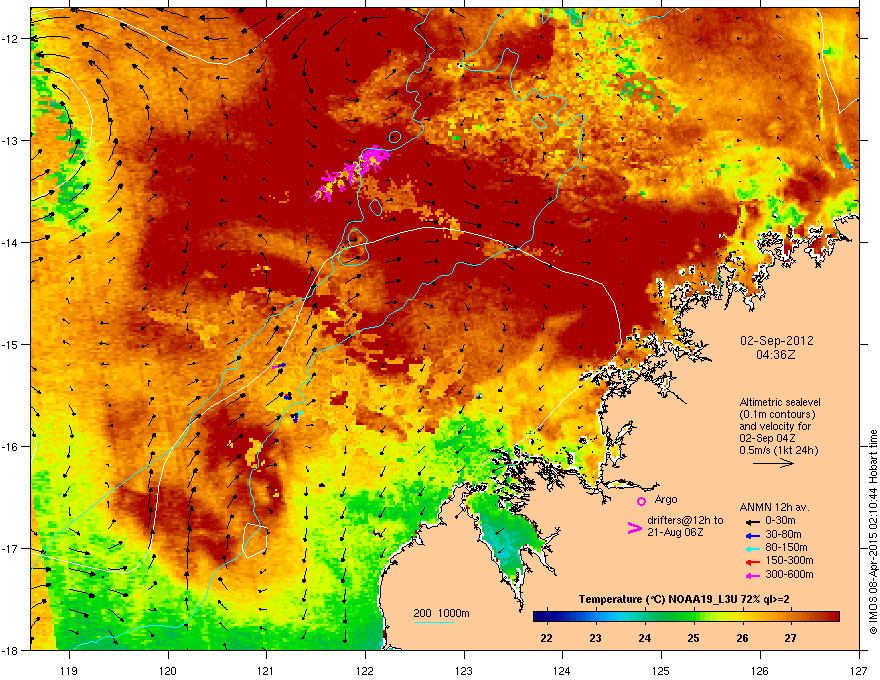Click the longitude axis label 119
The width and height of the screenshot is (880, 680).
click(x=69, y=671)
